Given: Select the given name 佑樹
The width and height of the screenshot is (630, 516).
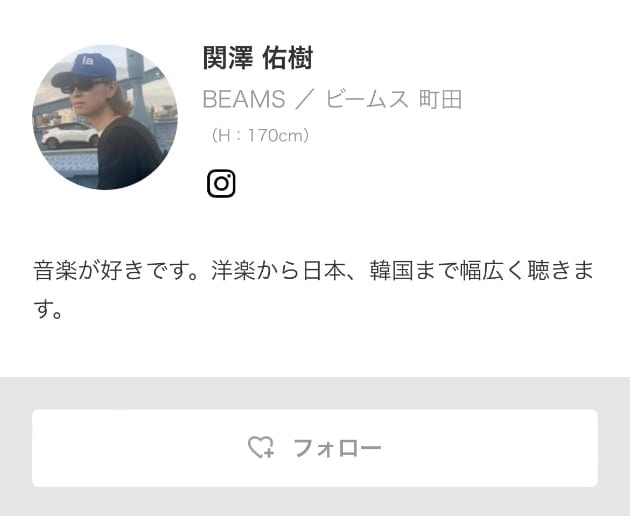Looking at the screenshot, I should (288, 58).
